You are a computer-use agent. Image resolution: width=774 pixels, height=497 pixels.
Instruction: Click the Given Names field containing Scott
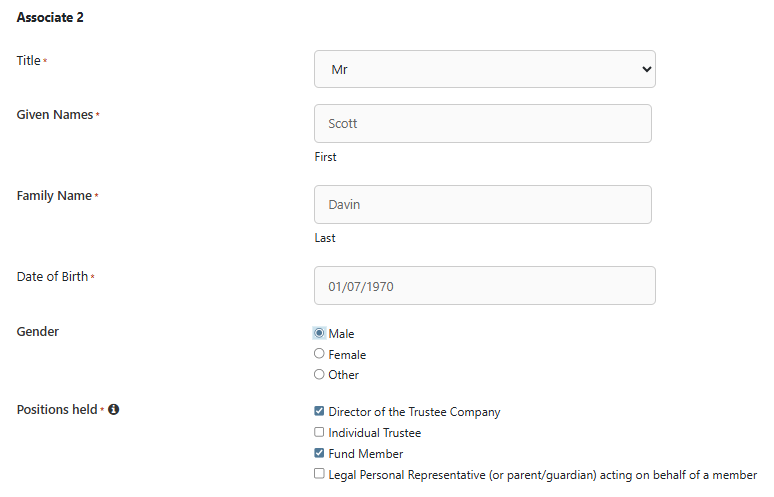483,124
